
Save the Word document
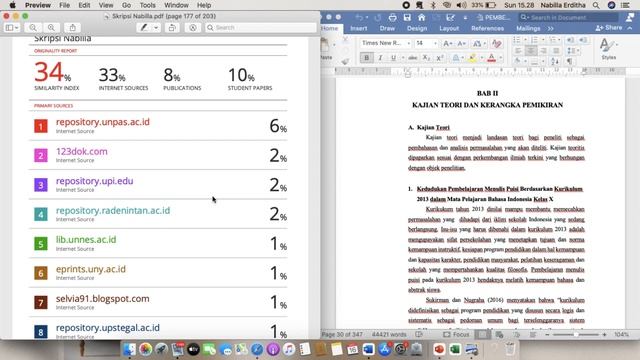click(x=407, y=17)
